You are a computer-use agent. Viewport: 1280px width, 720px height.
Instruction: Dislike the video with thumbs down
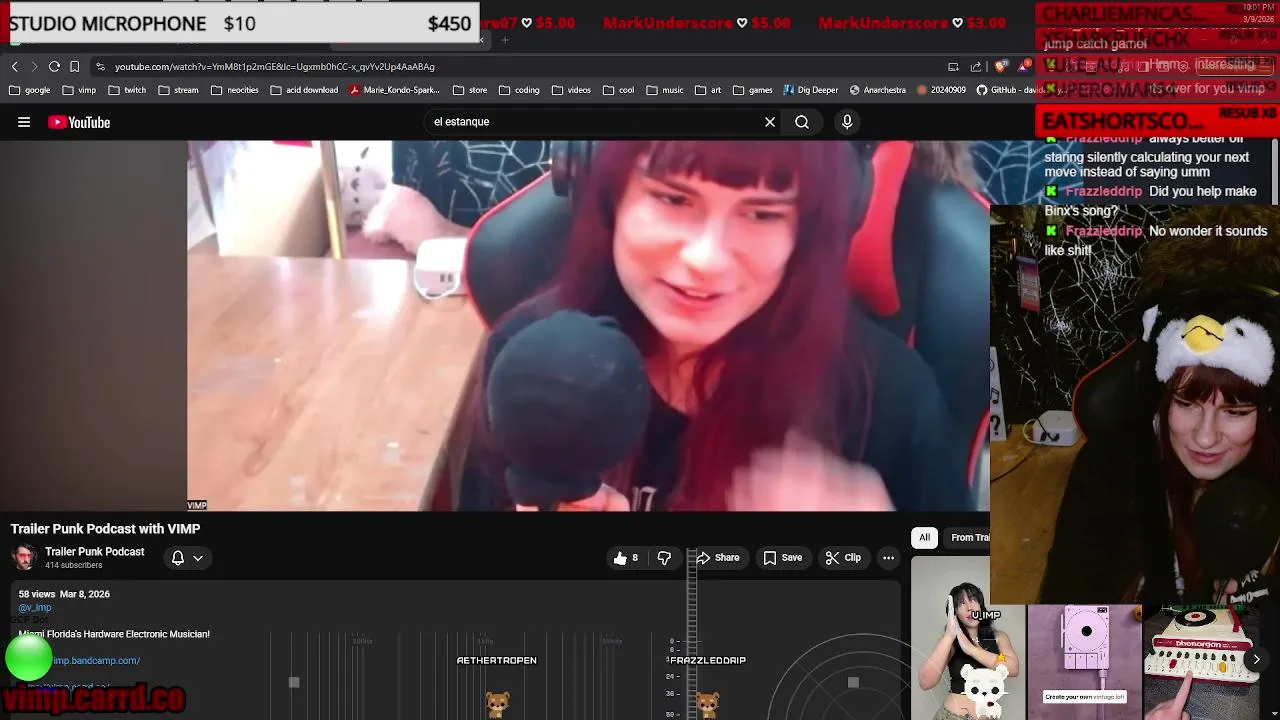[x=664, y=558]
